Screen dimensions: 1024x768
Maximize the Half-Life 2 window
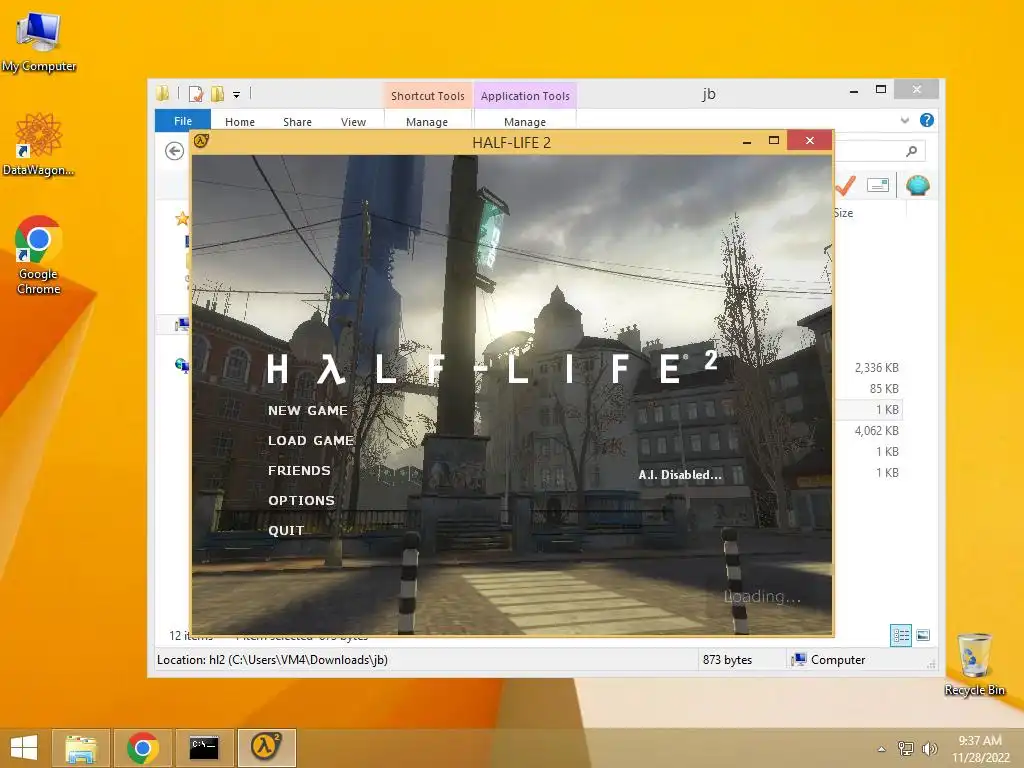click(x=774, y=140)
